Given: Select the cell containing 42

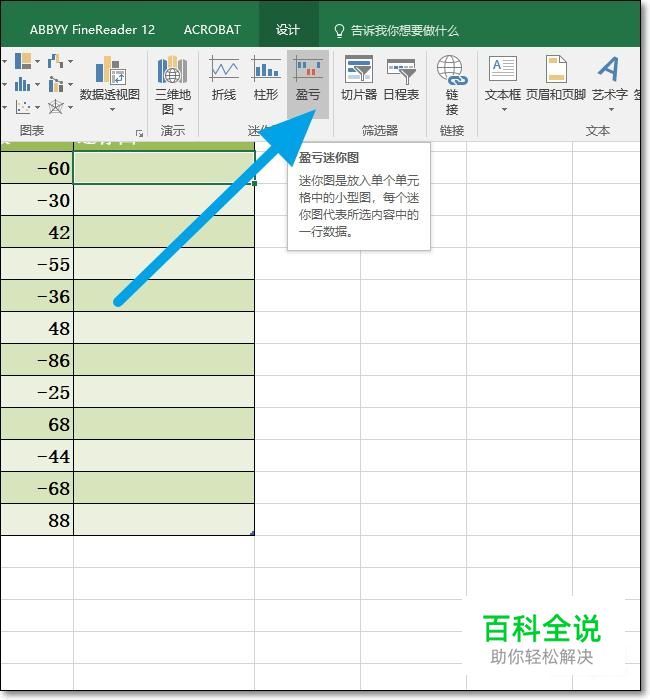Looking at the screenshot, I should [x=37, y=232].
